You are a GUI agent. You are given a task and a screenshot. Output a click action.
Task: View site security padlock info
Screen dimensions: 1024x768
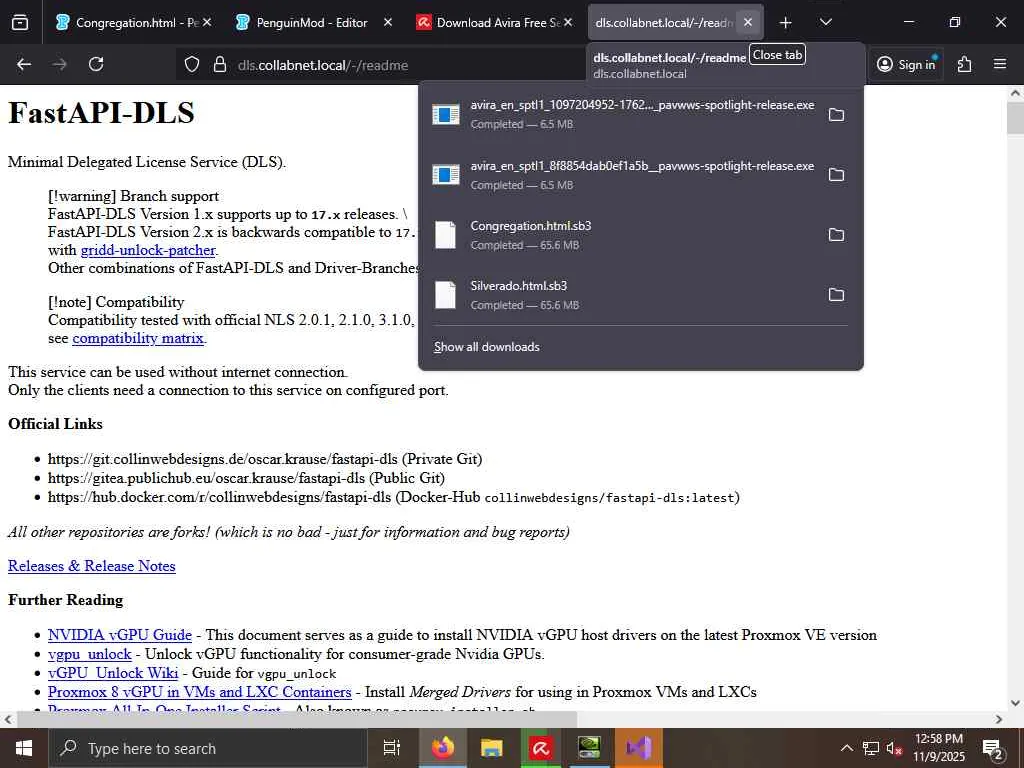pos(220,65)
